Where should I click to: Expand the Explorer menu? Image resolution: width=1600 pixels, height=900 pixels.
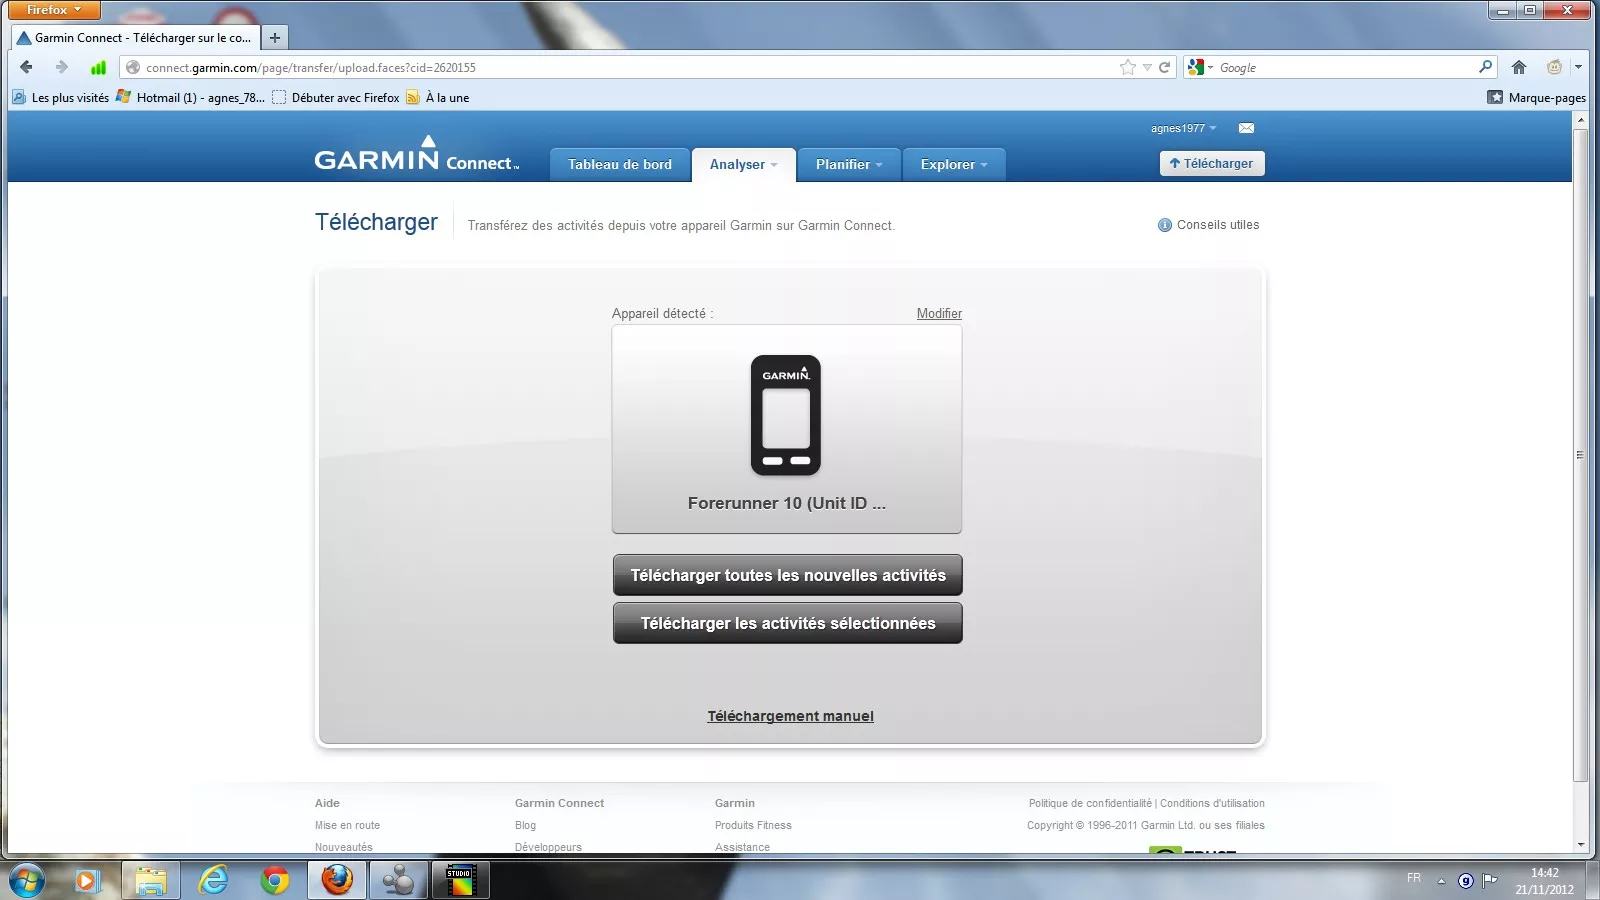click(x=954, y=165)
